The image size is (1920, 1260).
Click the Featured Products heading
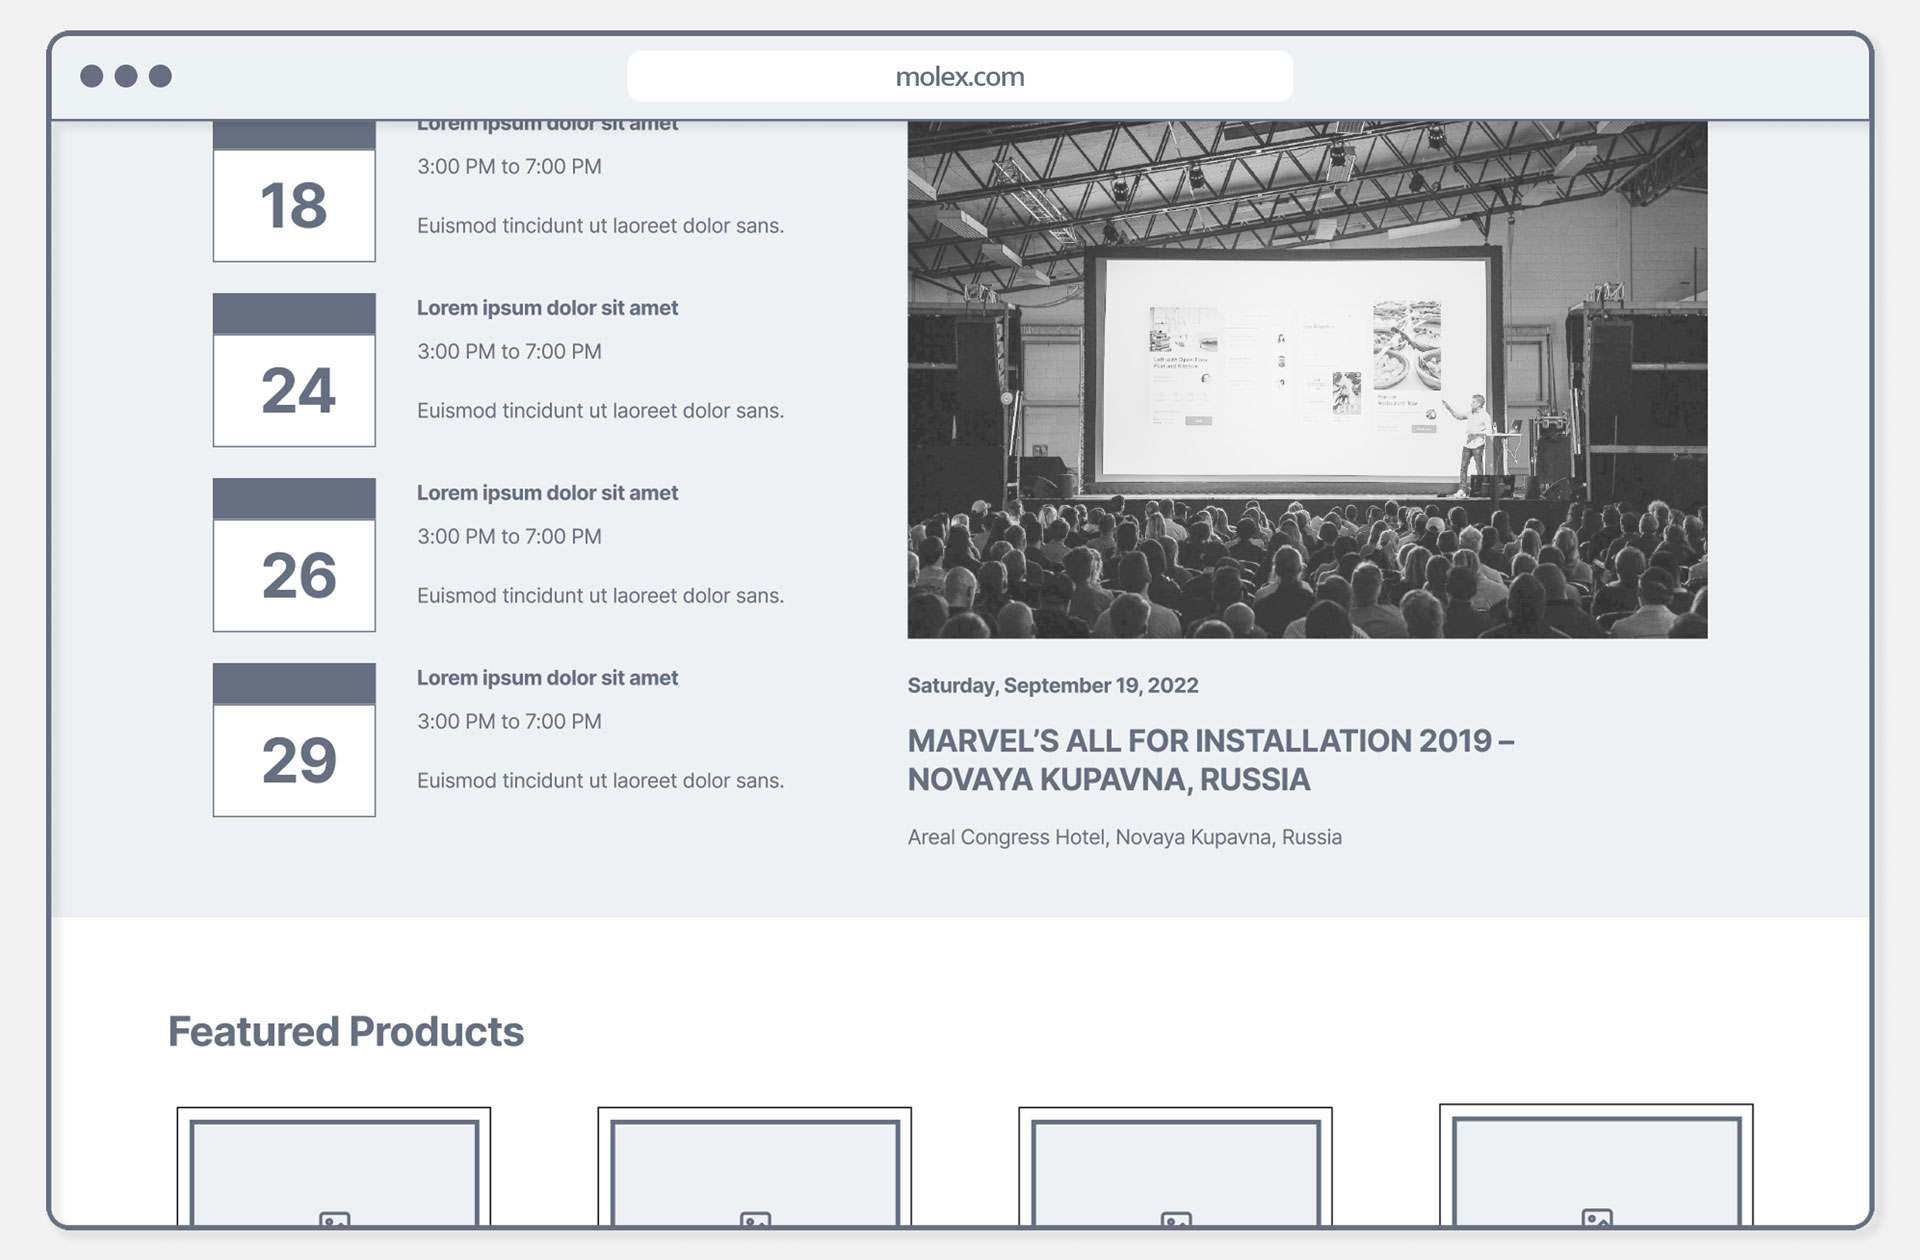[x=346, y=1031]
